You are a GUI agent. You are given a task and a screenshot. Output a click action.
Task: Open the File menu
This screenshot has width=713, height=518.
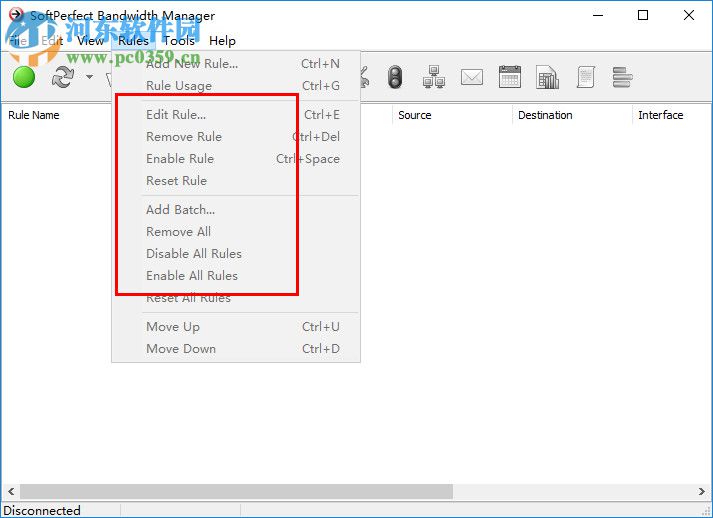click(x=18, y=40)
